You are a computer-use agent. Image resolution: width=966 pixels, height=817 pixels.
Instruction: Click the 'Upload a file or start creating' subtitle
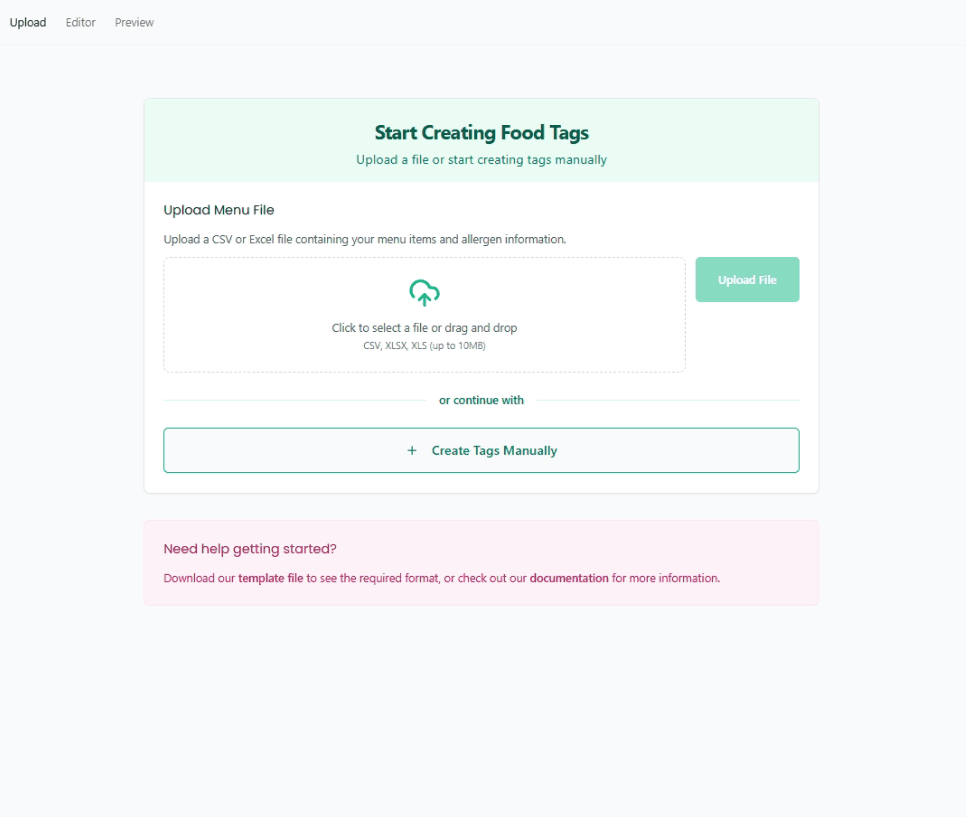pyautogui.click(x=481, y=160)
